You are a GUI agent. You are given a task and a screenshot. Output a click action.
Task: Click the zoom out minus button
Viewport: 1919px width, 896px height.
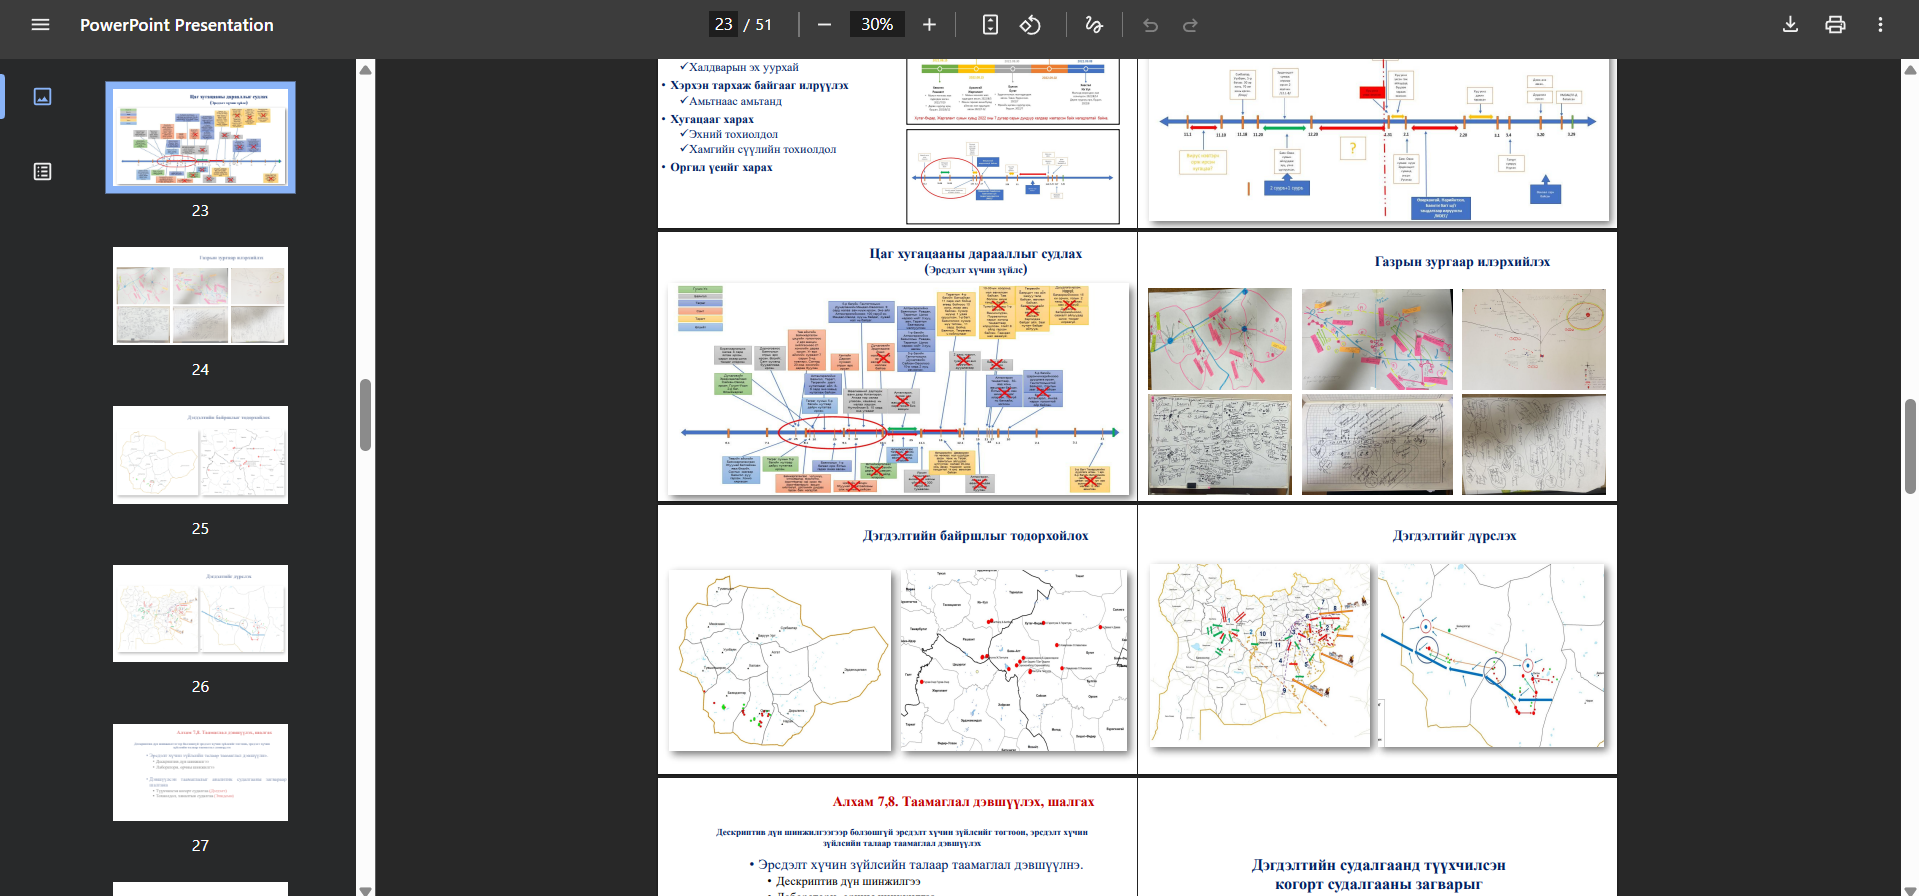(824, 25)
